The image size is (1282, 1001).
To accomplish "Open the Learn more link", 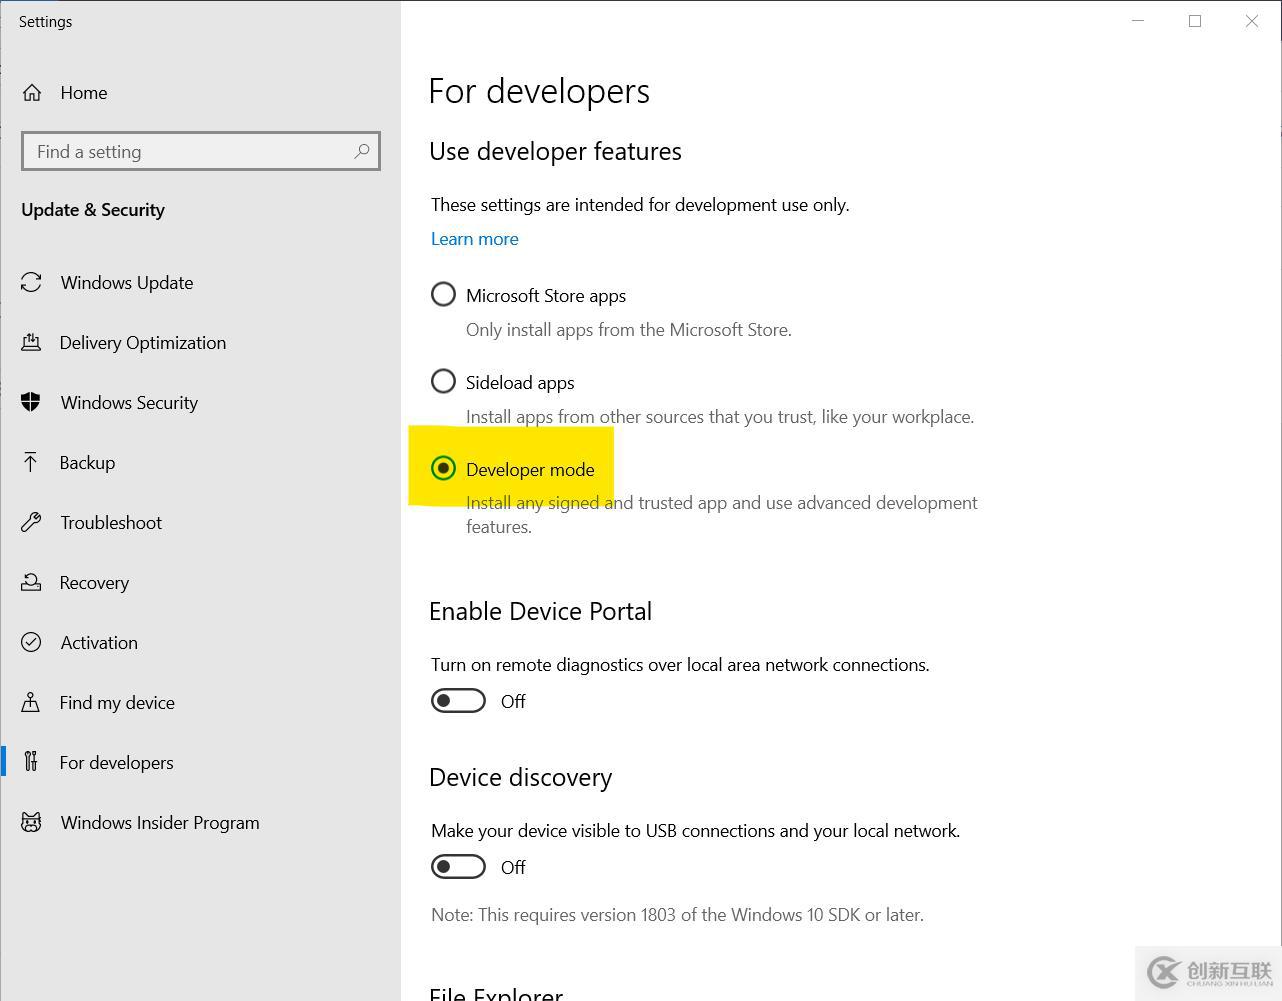I will click(x=474, y=238).
